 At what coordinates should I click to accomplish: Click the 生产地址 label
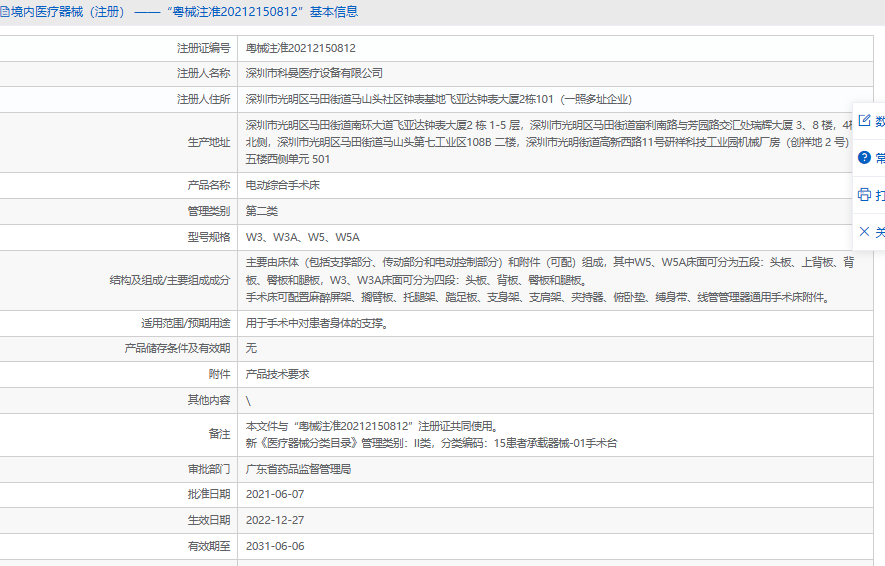[209, 142]
